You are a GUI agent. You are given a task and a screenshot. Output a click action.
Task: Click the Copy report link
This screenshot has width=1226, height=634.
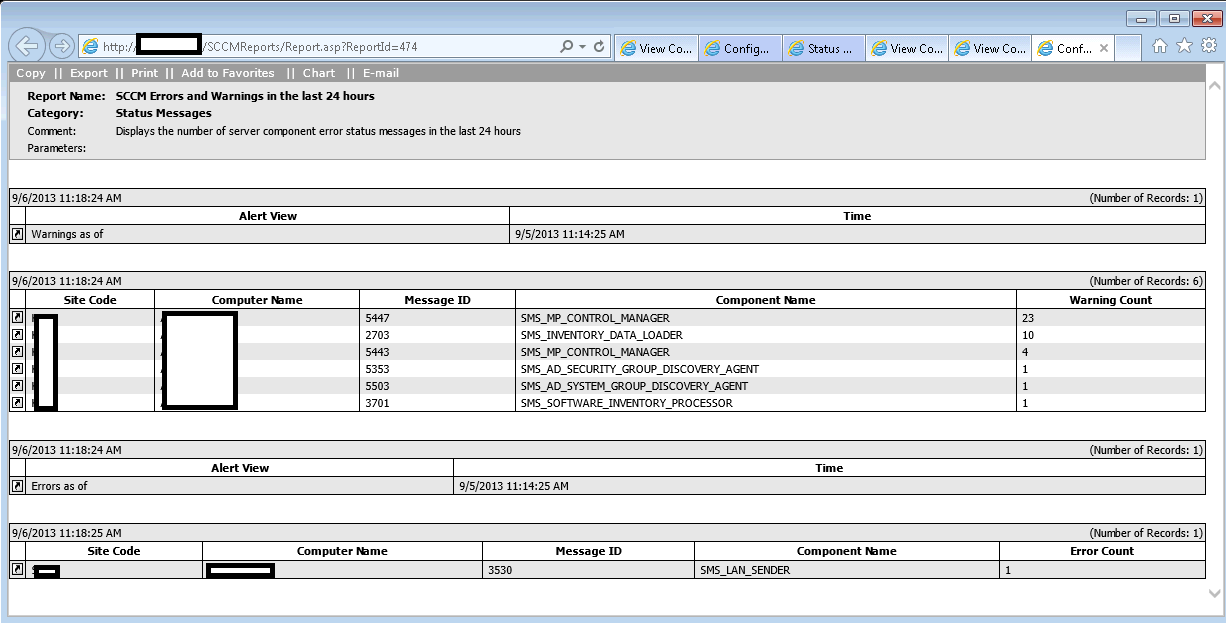pyautogui.click(x=31, y=73)
